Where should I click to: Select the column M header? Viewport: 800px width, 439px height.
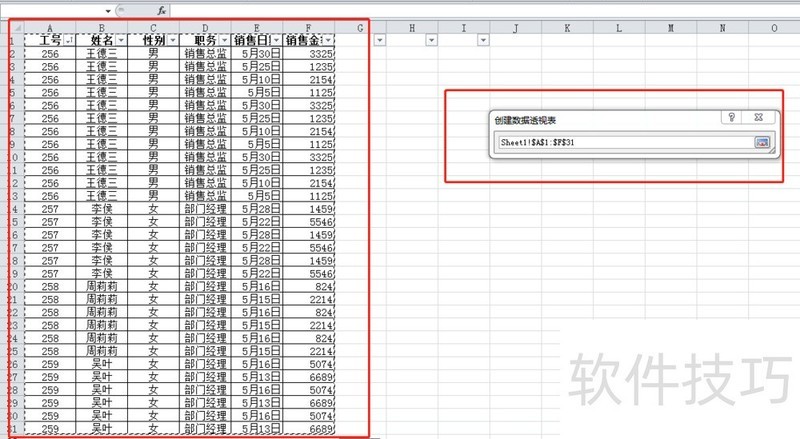[671, 28]
